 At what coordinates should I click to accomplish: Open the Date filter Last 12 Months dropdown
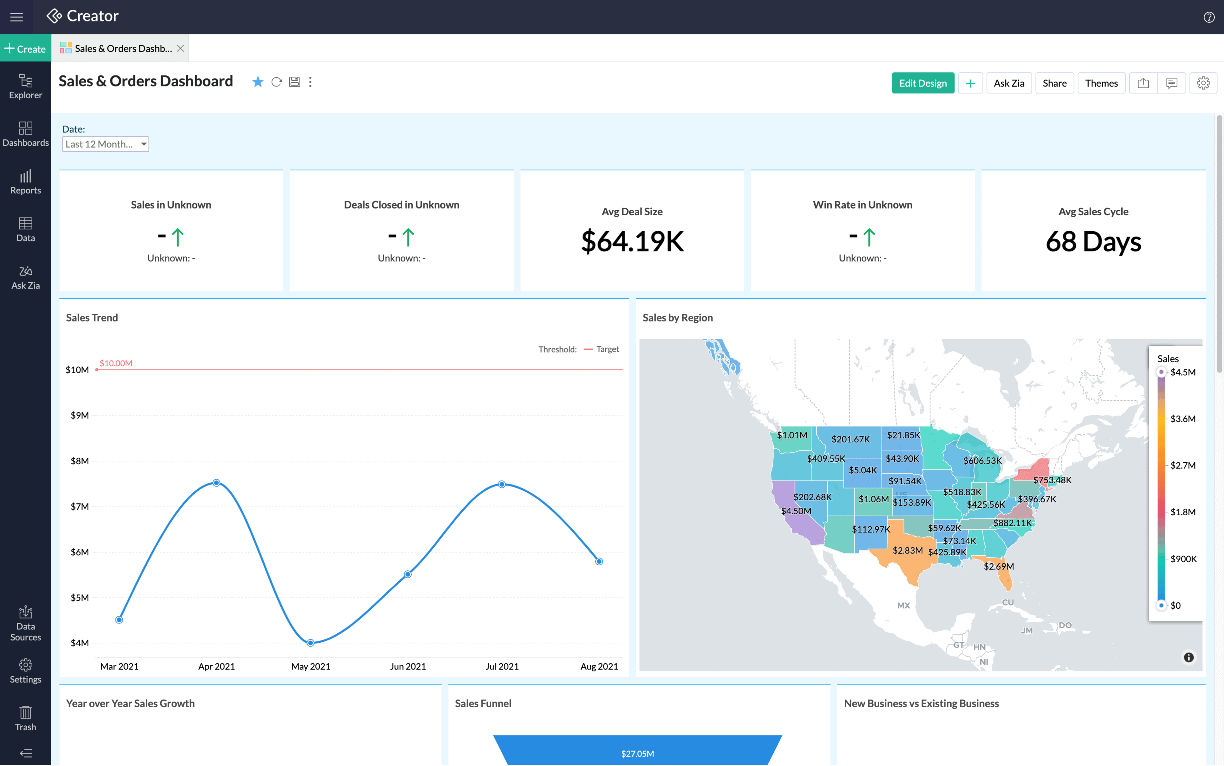[105, 143]
